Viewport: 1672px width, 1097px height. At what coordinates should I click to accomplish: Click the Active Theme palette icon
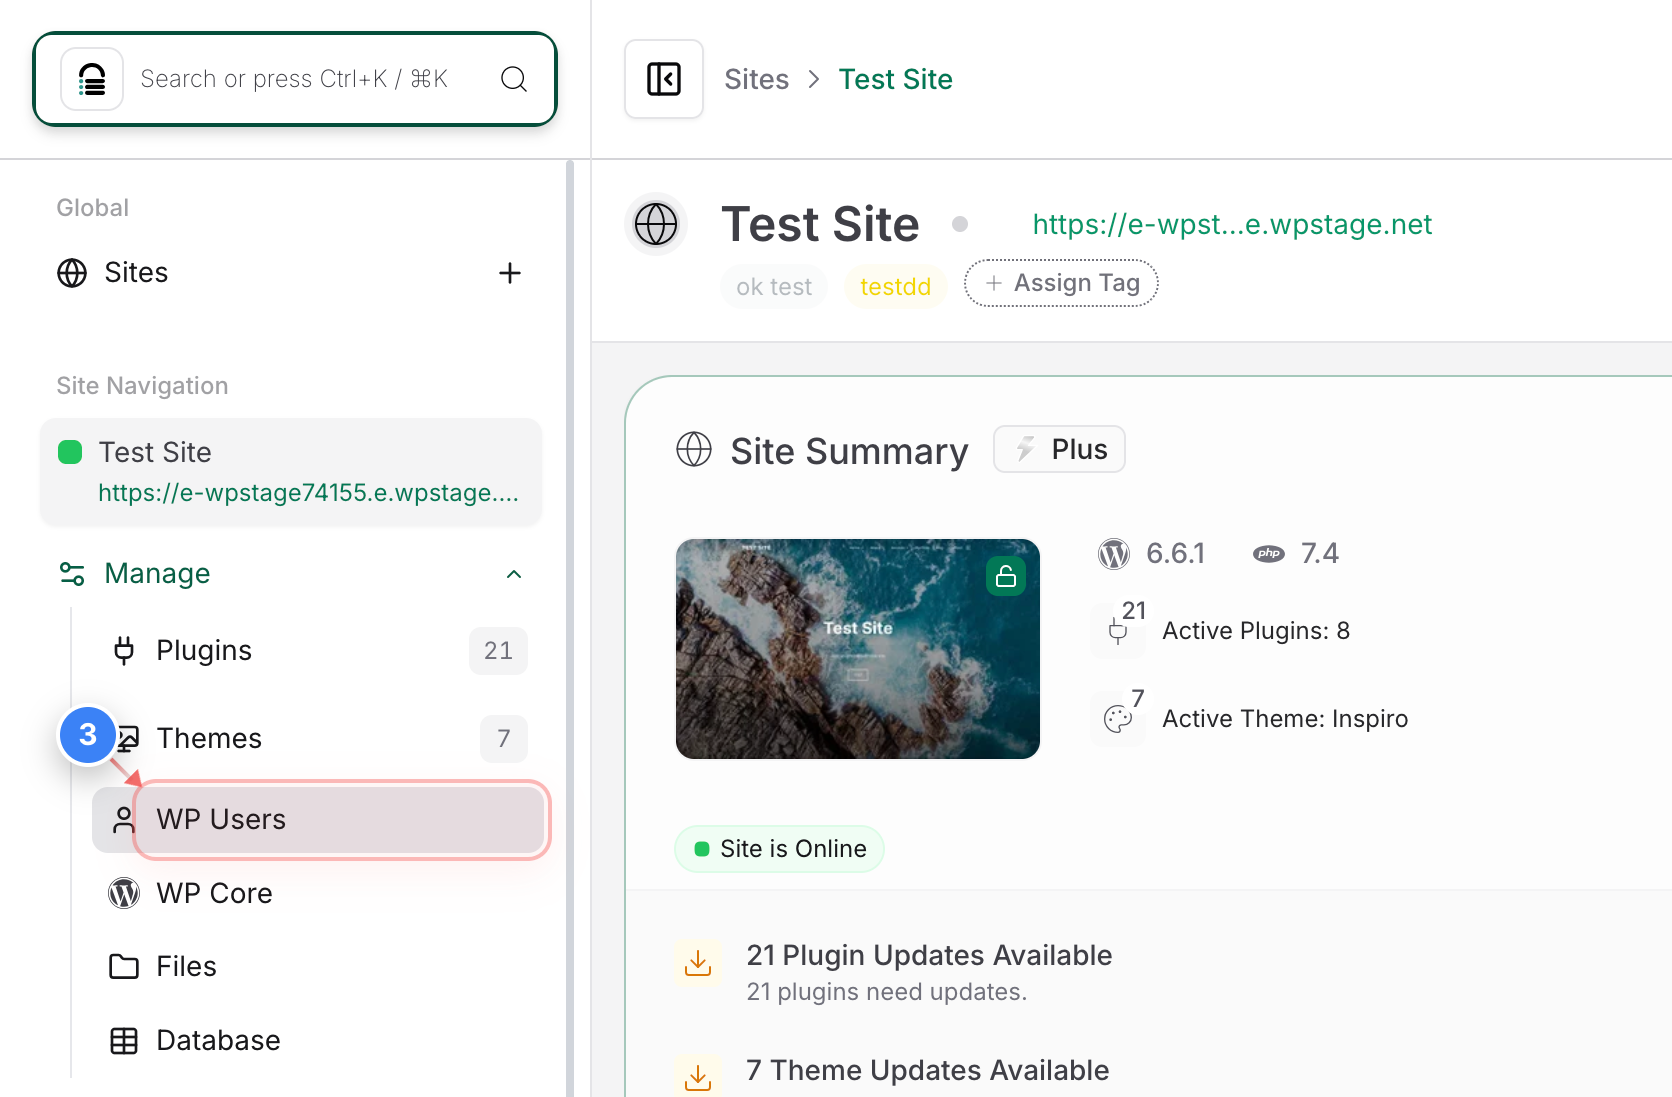pos(1118,719)
